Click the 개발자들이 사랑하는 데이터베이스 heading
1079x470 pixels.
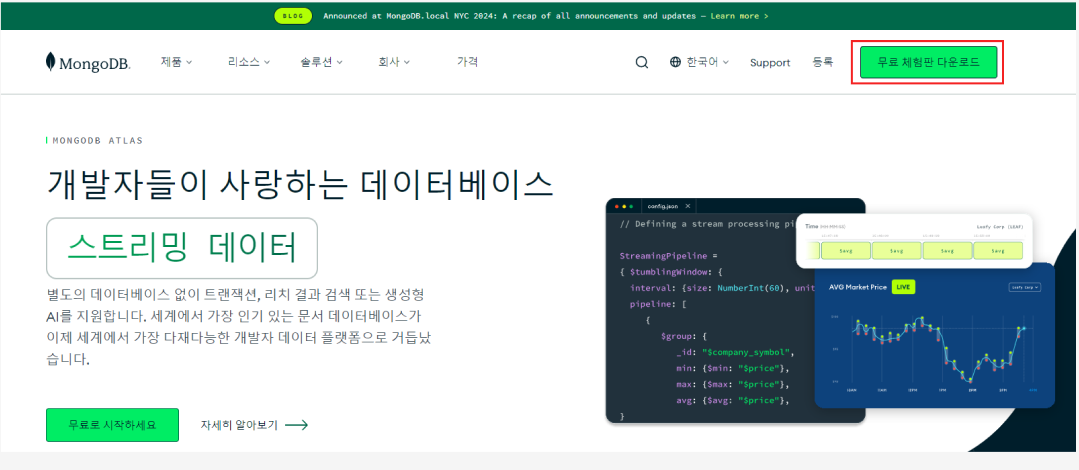click(300, 182)
